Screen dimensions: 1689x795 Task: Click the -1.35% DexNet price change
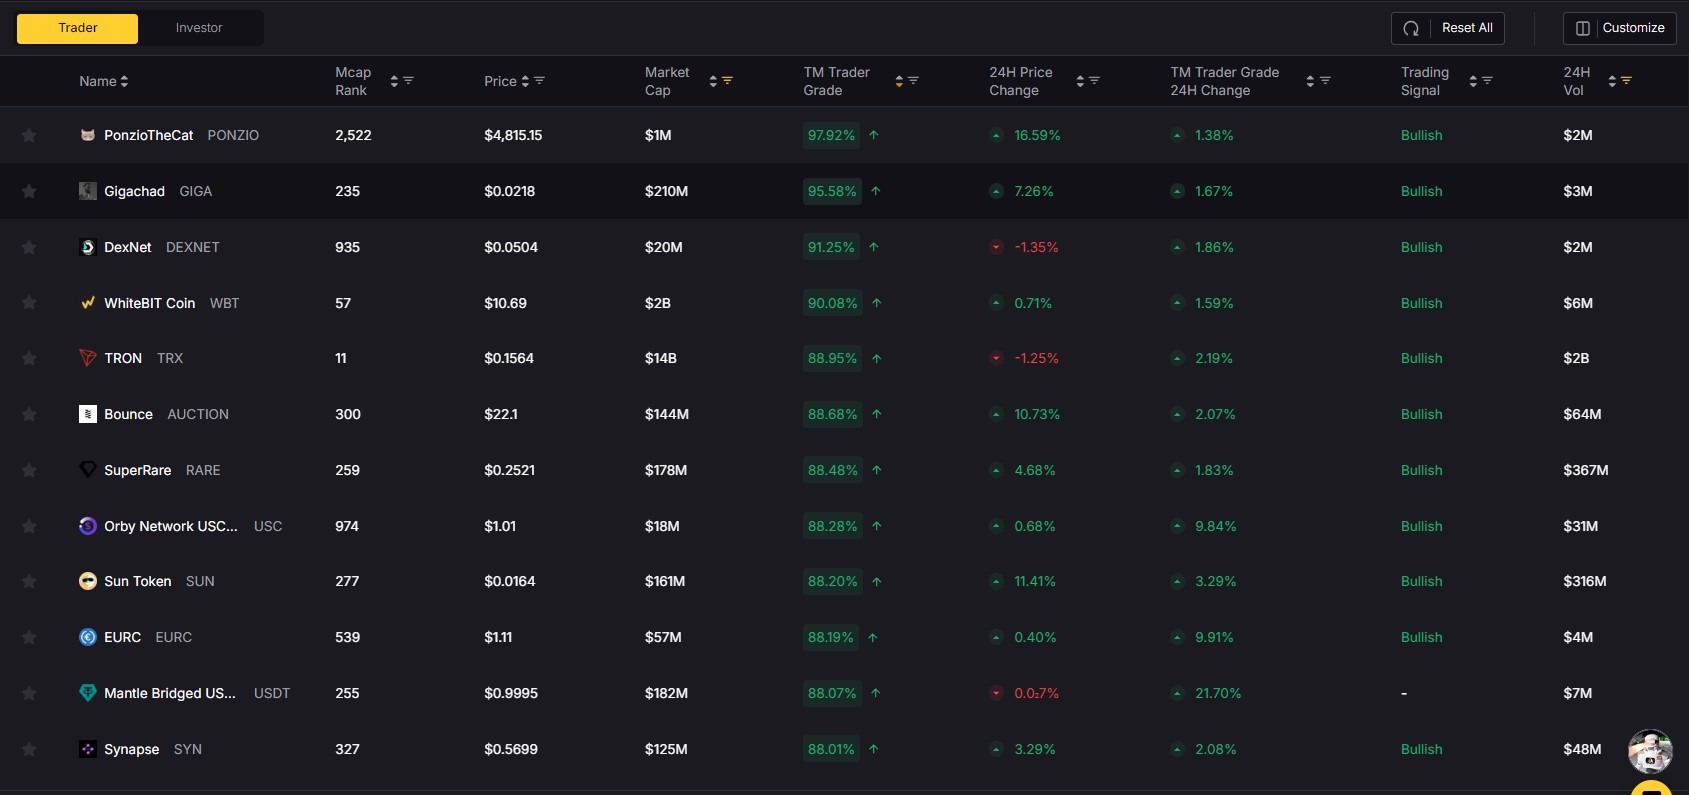[x=1036, y=247]
